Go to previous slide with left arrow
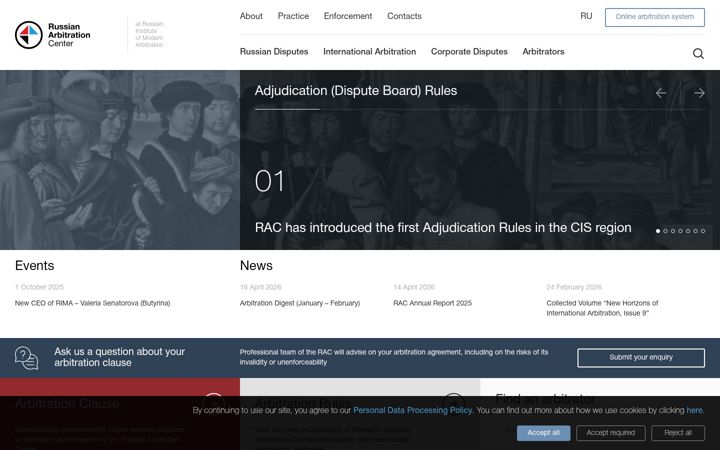Image resolution: width=720 pixels, height=450 pixels. pyautogui.click(x=661, y=93)
